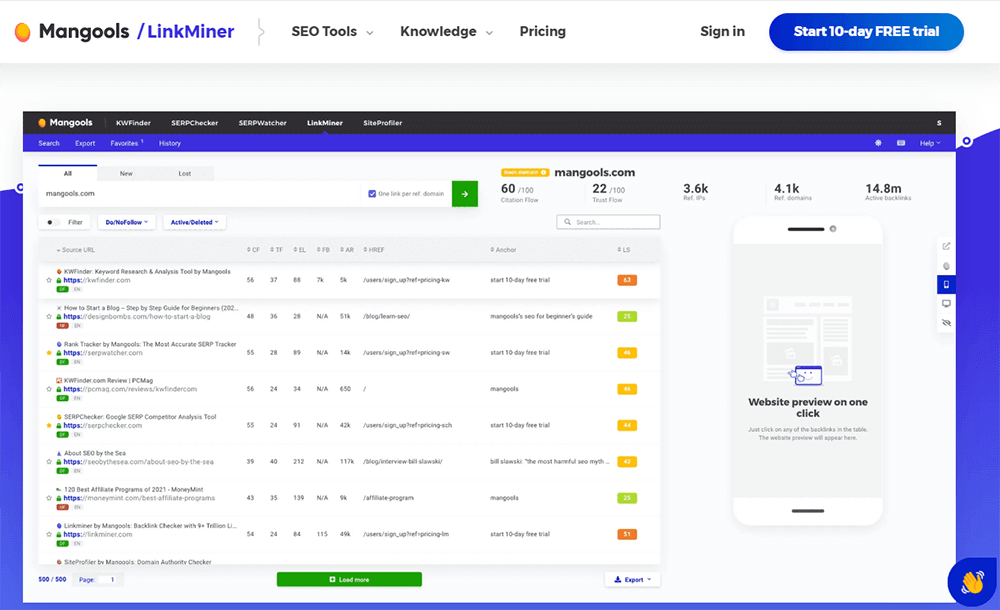The height and width of the screenshot is (610, 1000).
Task: Sort table by CF column header
Action: pyautogui.click(x=253, y=250)
